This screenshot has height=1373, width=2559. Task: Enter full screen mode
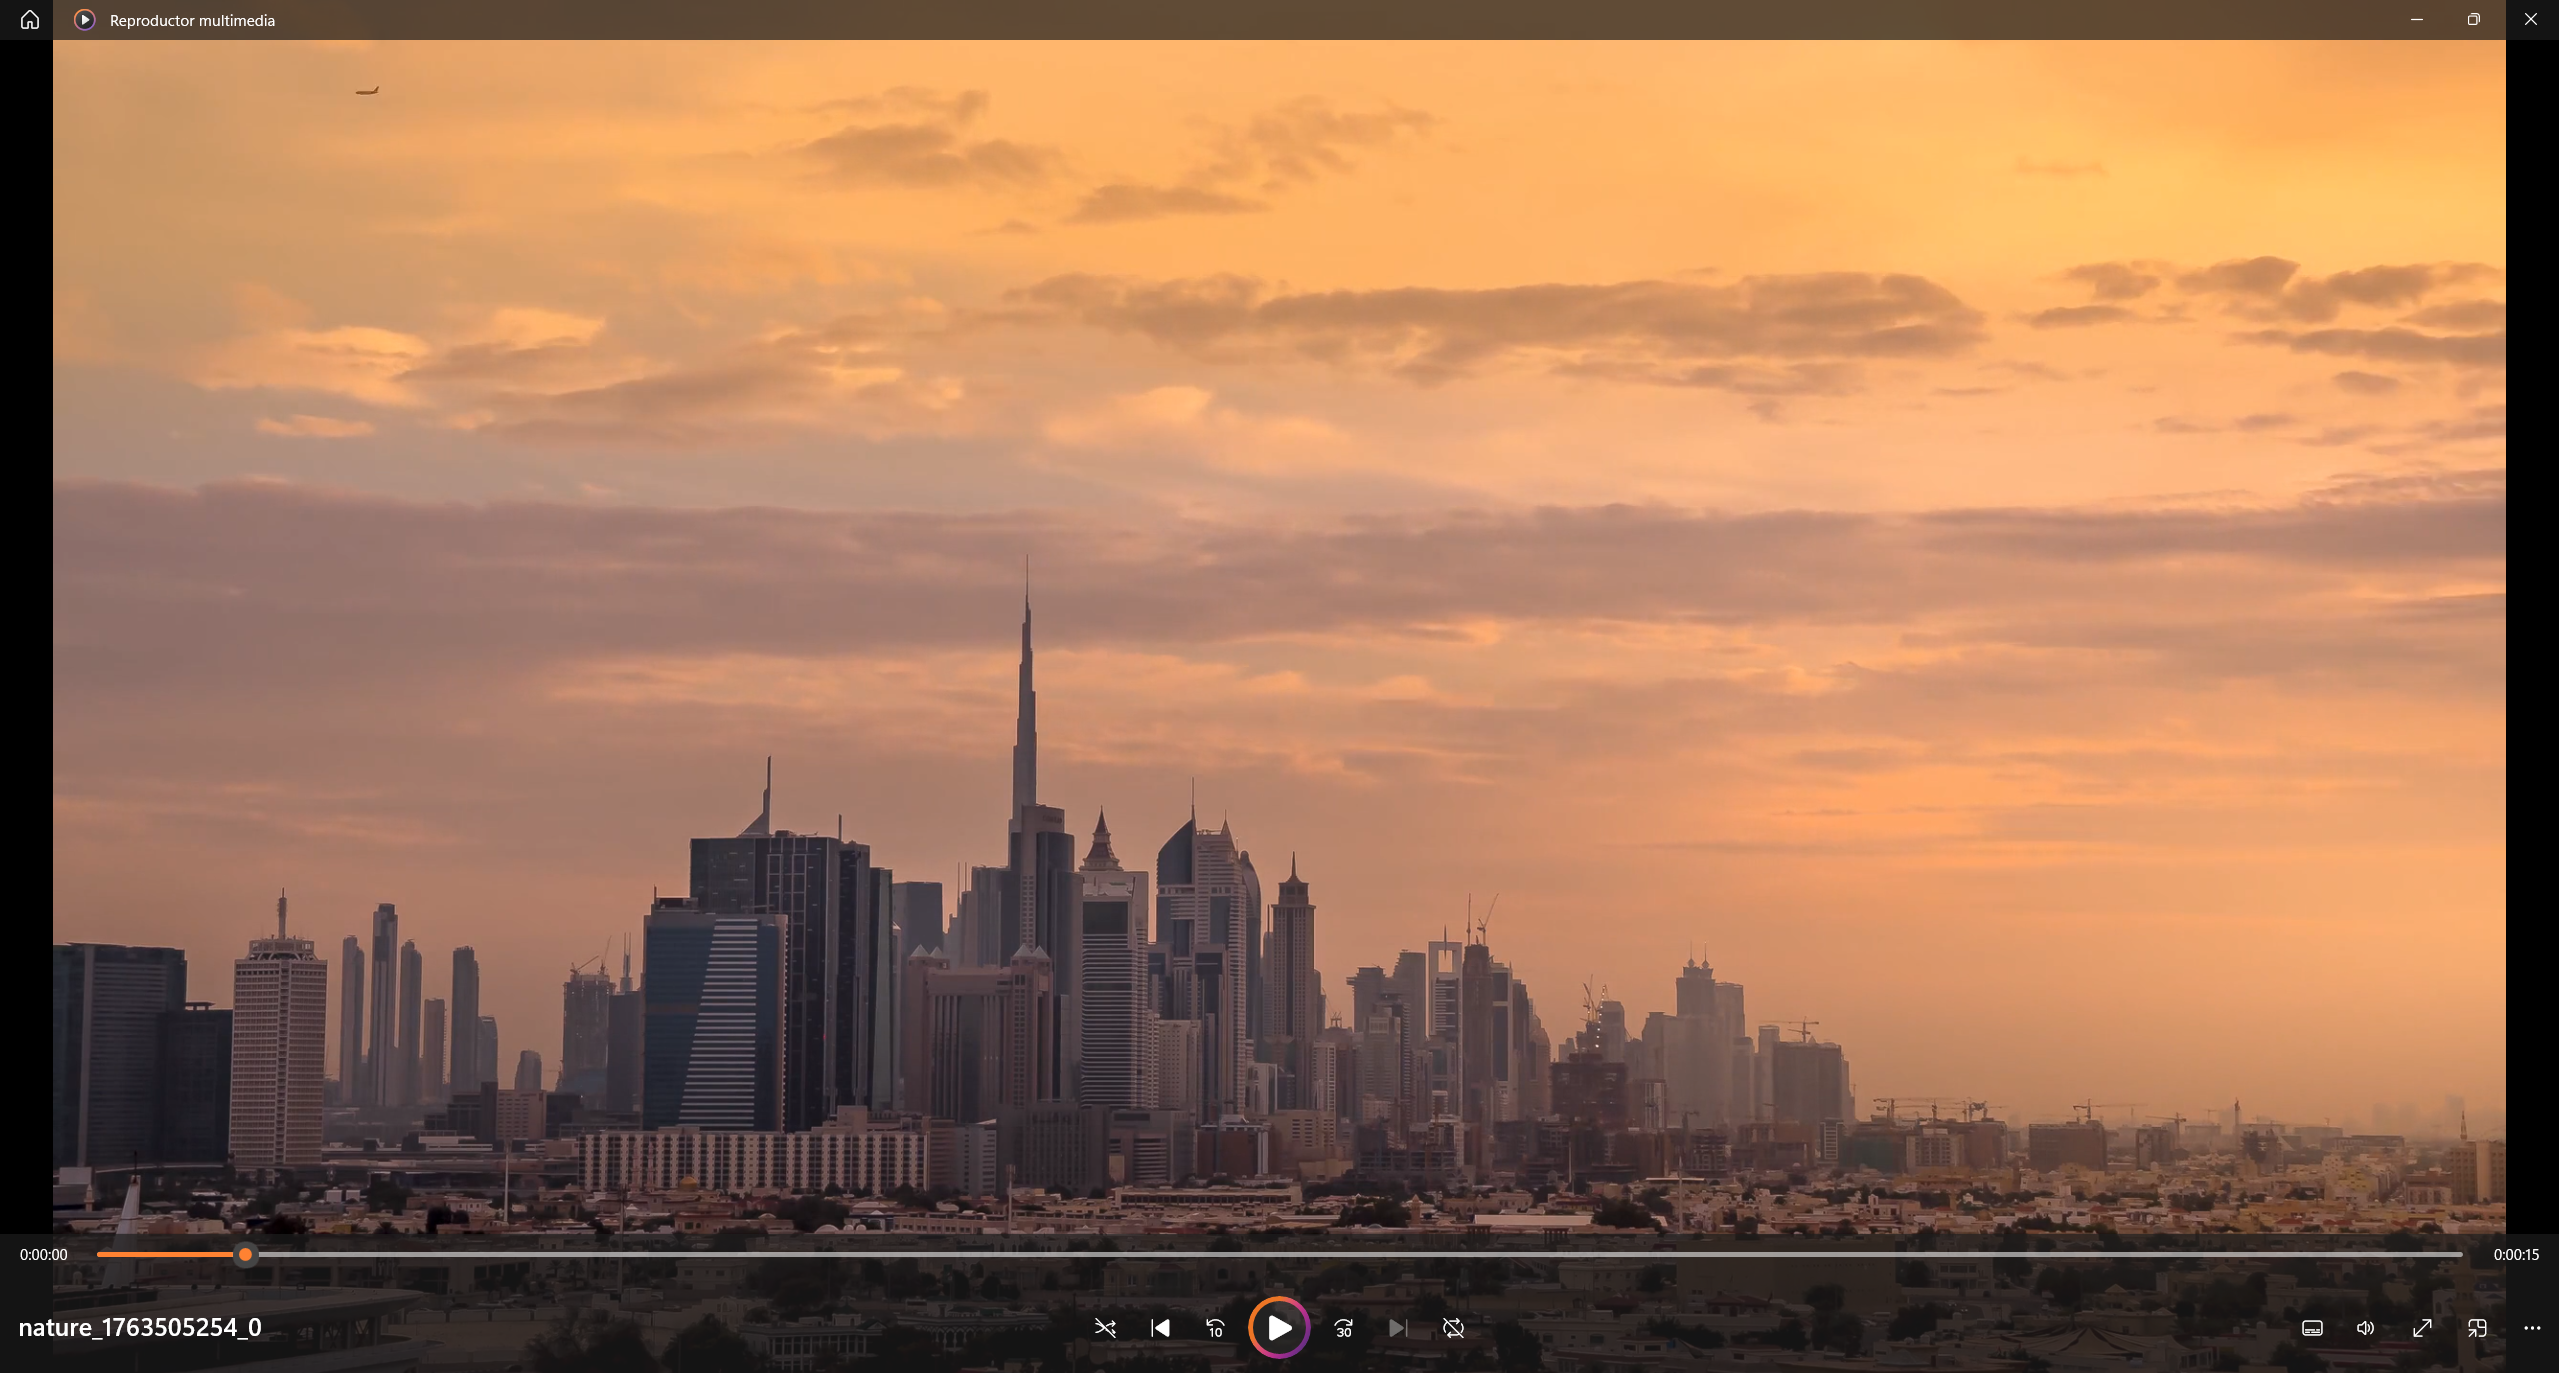(x=2421, y=1328)
